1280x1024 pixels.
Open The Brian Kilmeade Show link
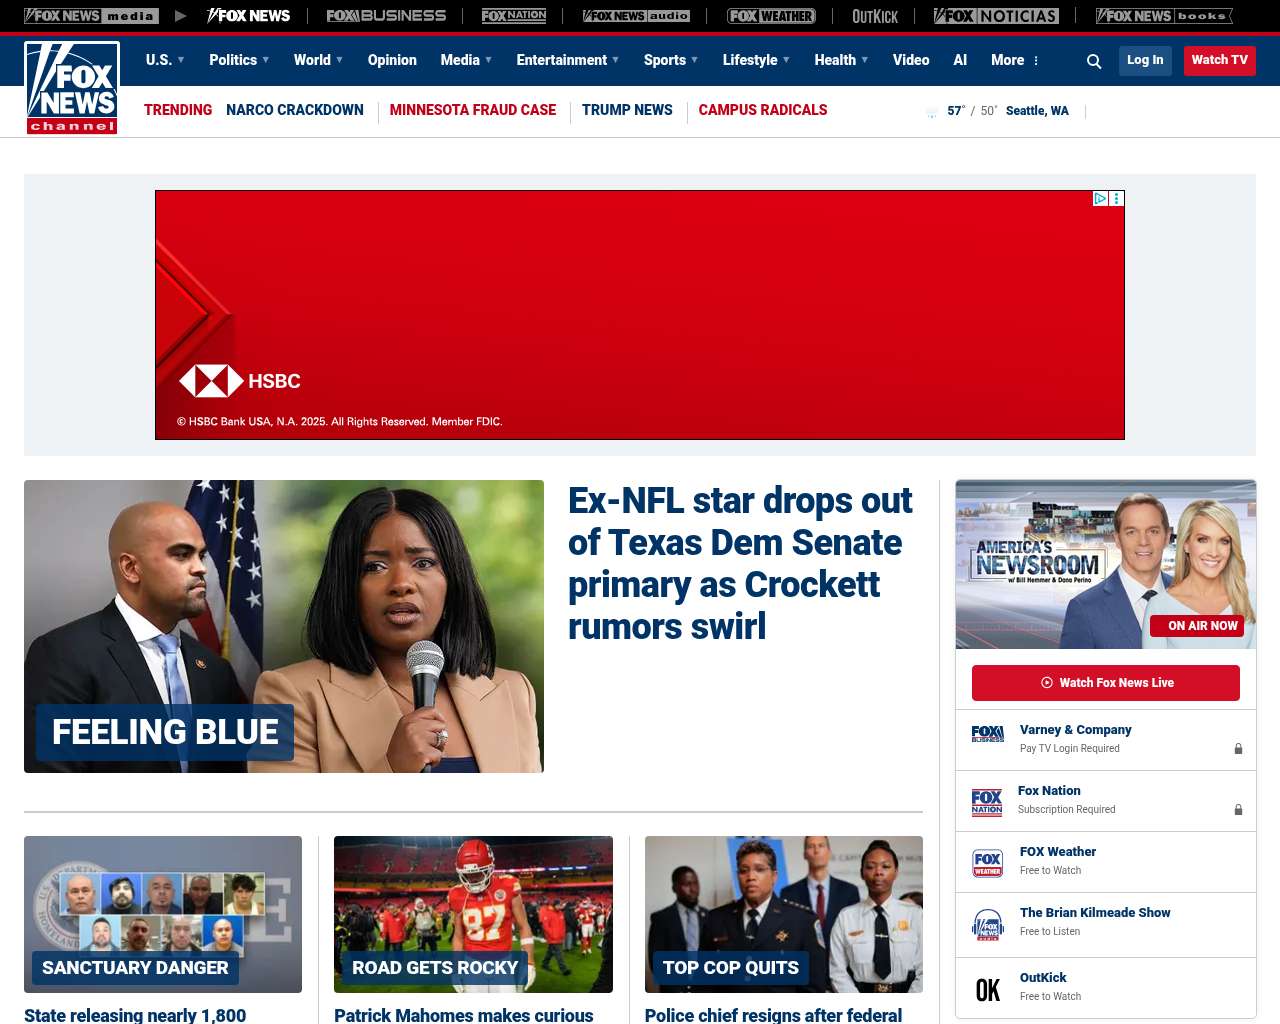pyautogui.click(x=1095, y=913)
